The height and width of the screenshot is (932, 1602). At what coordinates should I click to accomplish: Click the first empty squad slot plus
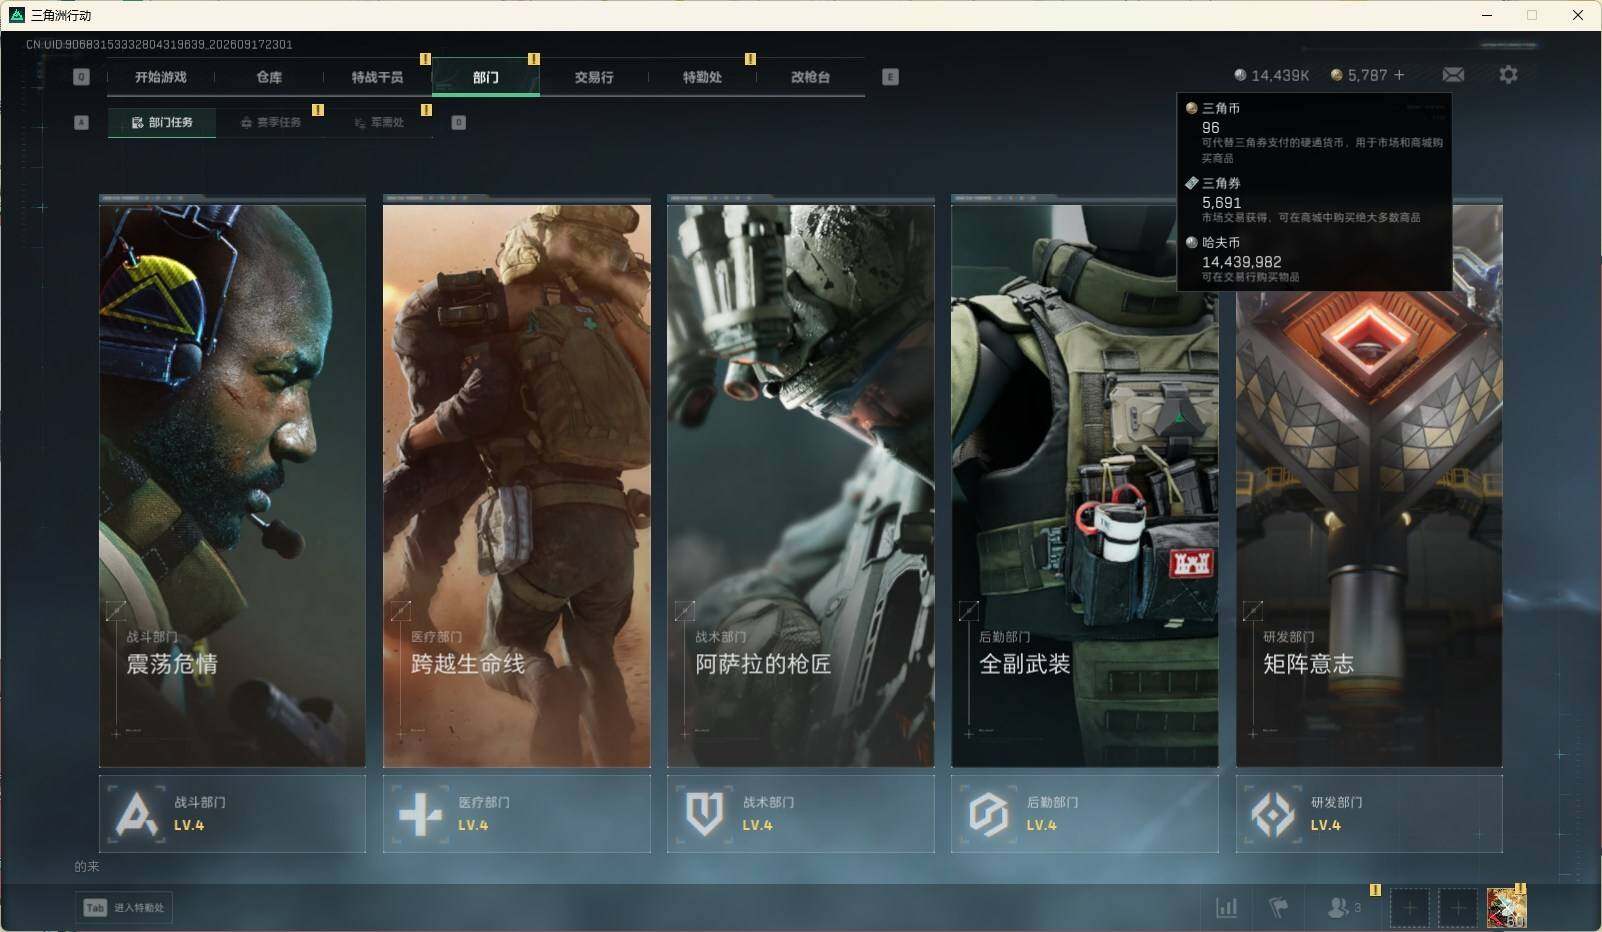1410,908
